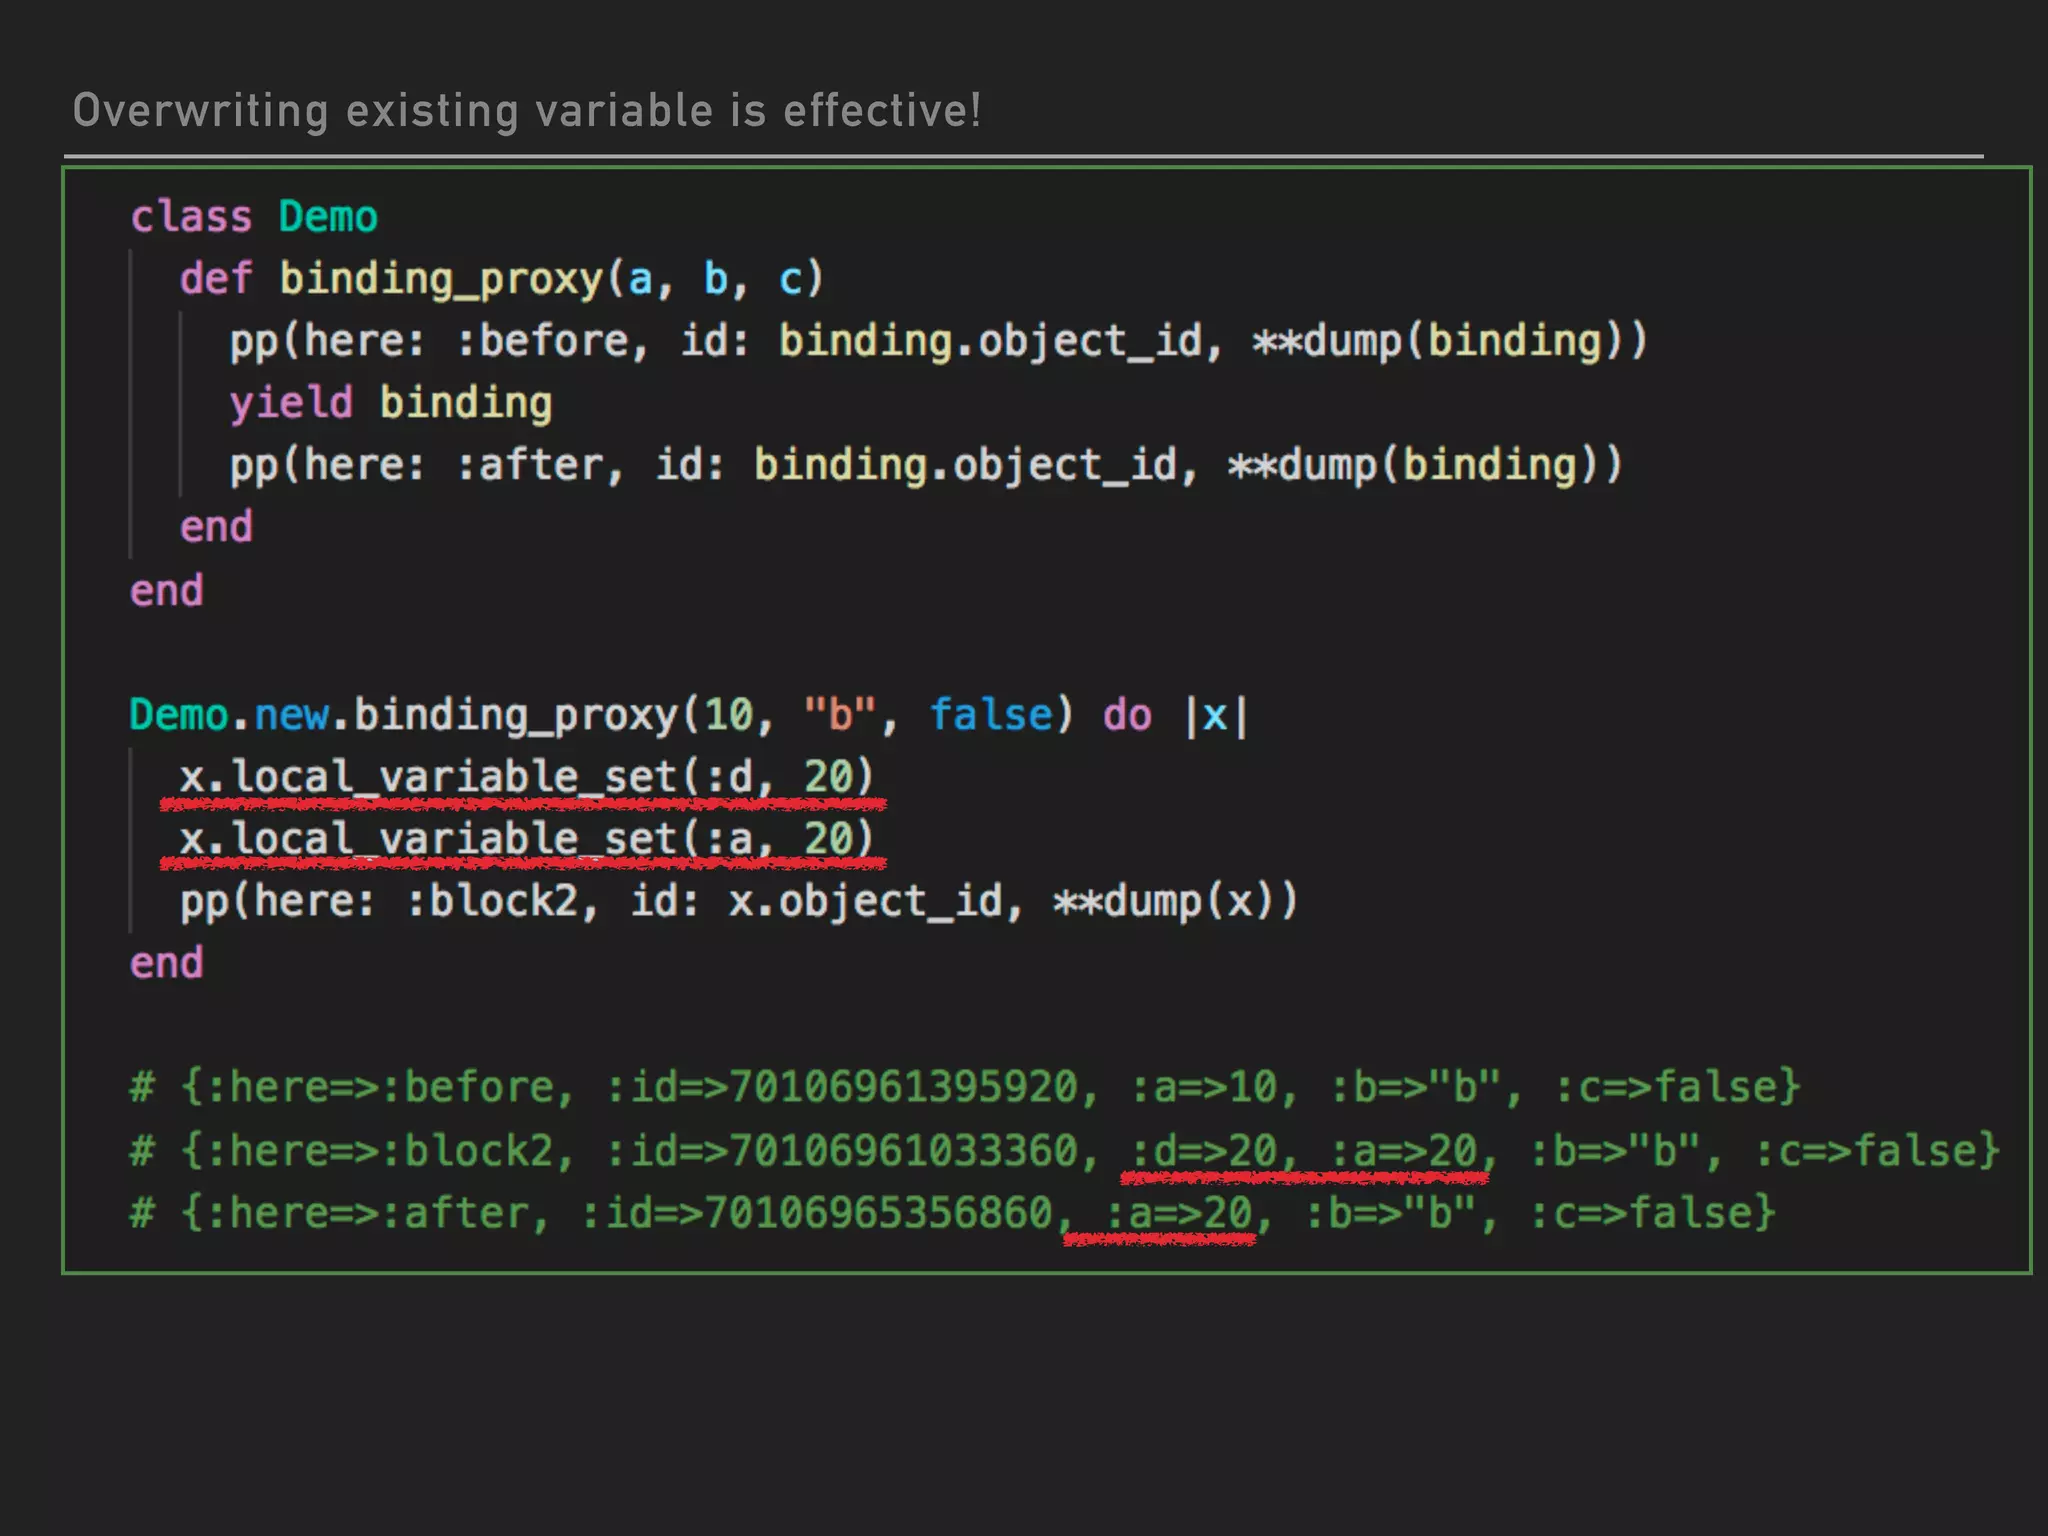Click underlined ':d=>20, :a=>20' in block2 comment
Image resolution: width=2048 pixels, height=1536 pixels.
click(x=1304, y=1151)
